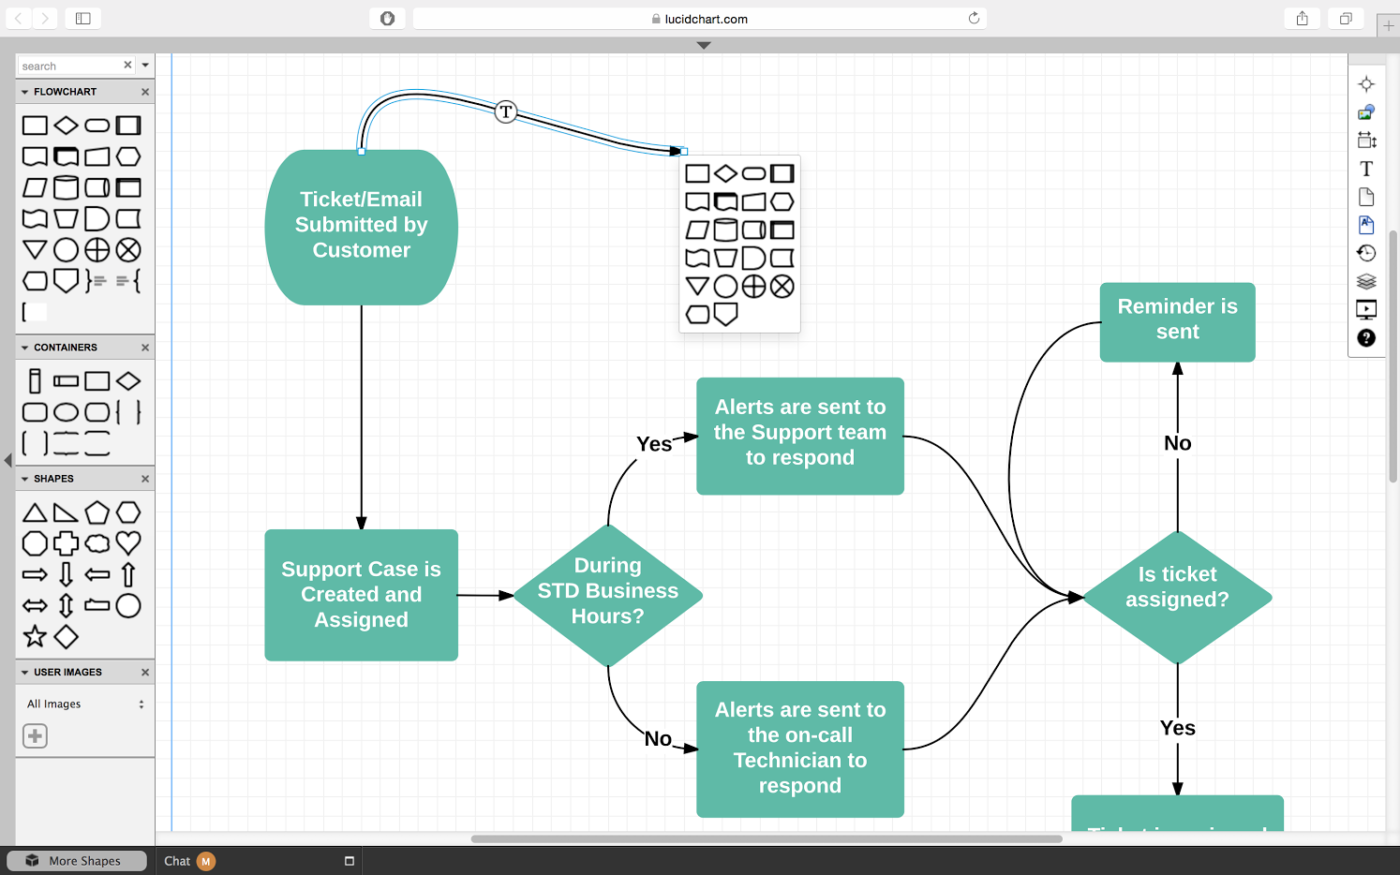Pick the cylinder database shape in Flowchart panel
Image resolution: width=1400 pixels, height=875 pixels.
(66, 187)
